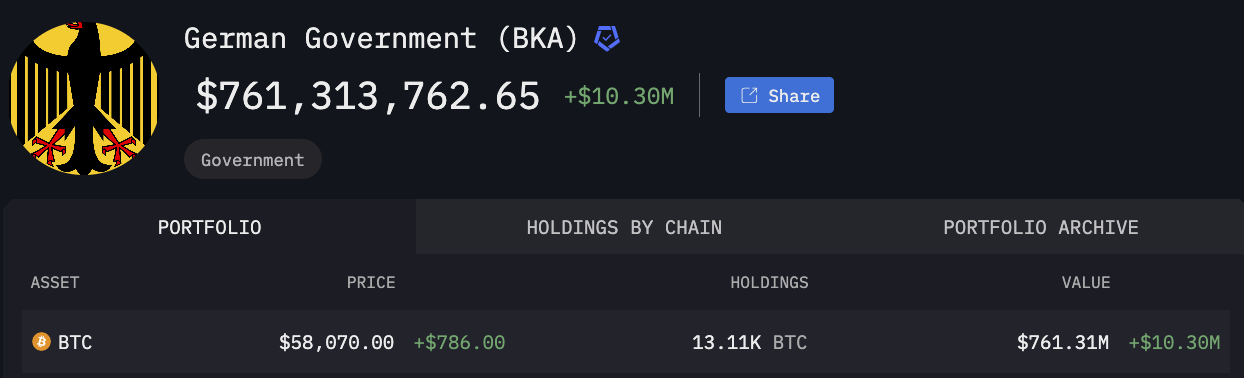Click the blue verified badge icon
The height and width of the screenshot is (378, 1244).
607,39
